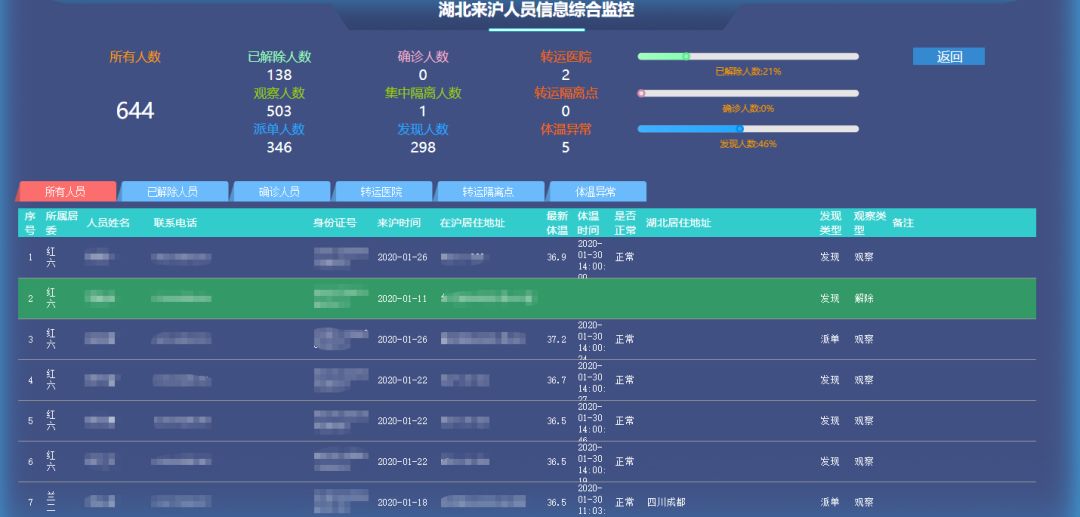Viewport: 1080px width, 517px height.
Task: Select the 体温异常 tab
Action: [x=597, y=192]
